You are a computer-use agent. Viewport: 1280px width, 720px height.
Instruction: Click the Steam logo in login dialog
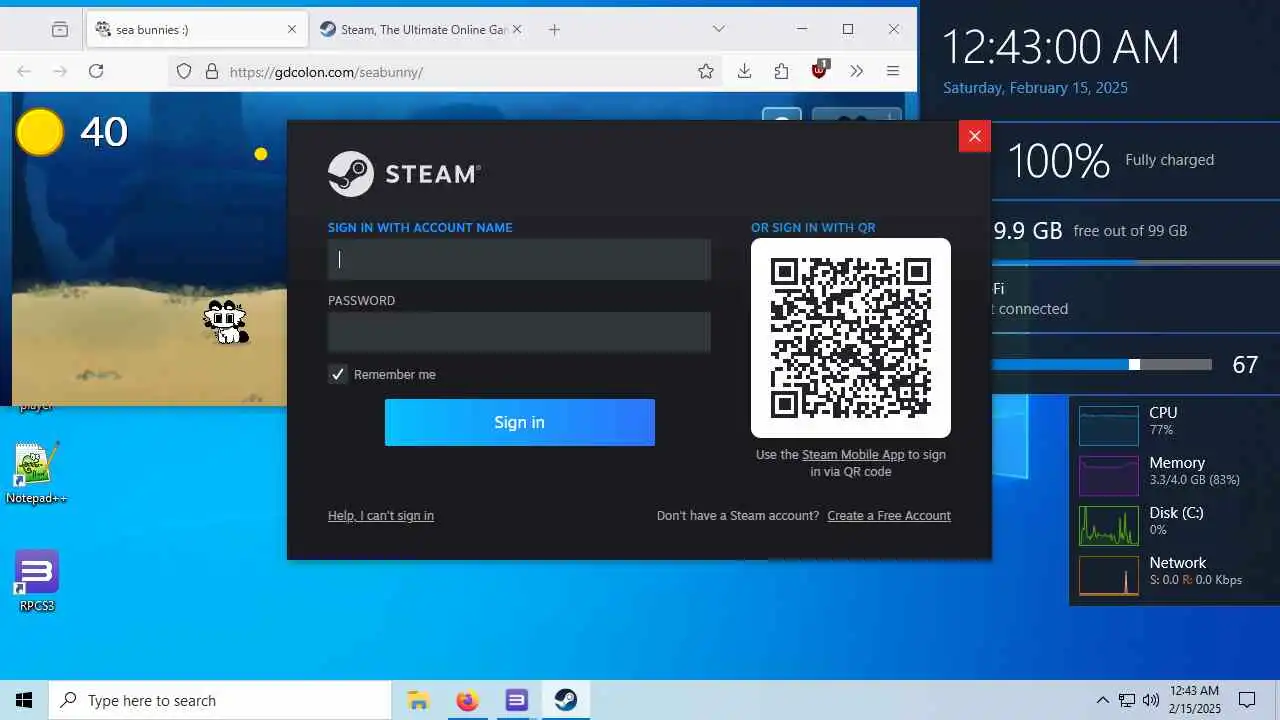click(404, 174)
